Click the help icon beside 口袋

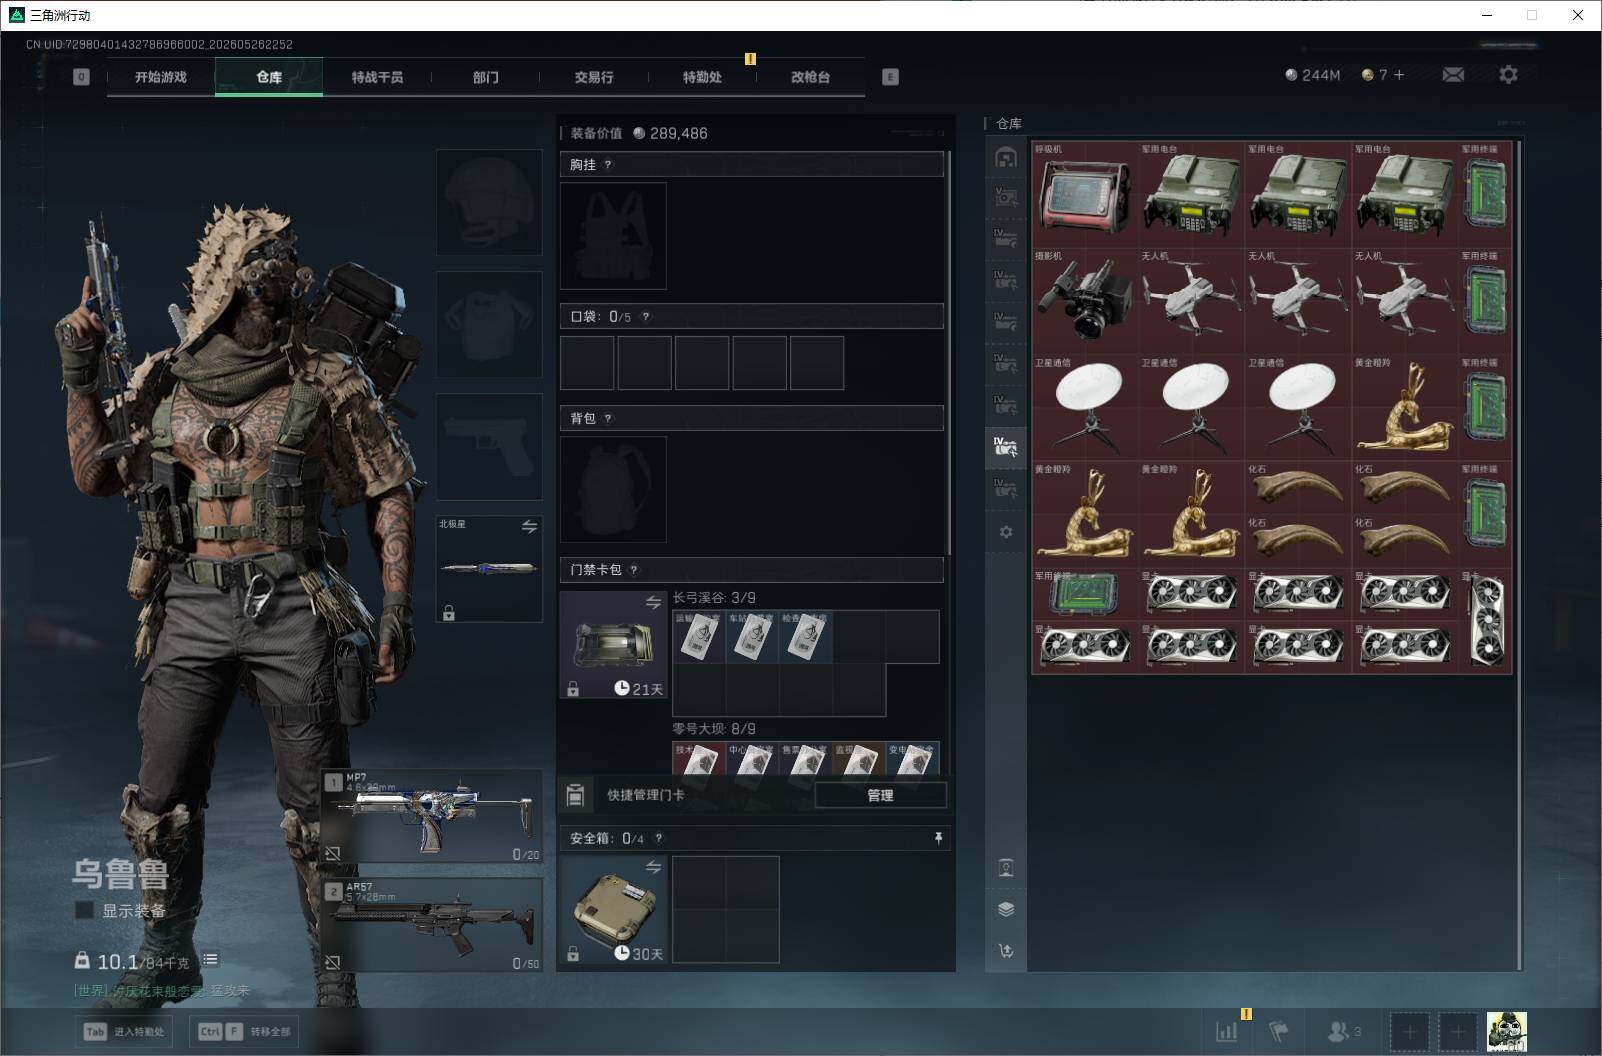[645, 316]
